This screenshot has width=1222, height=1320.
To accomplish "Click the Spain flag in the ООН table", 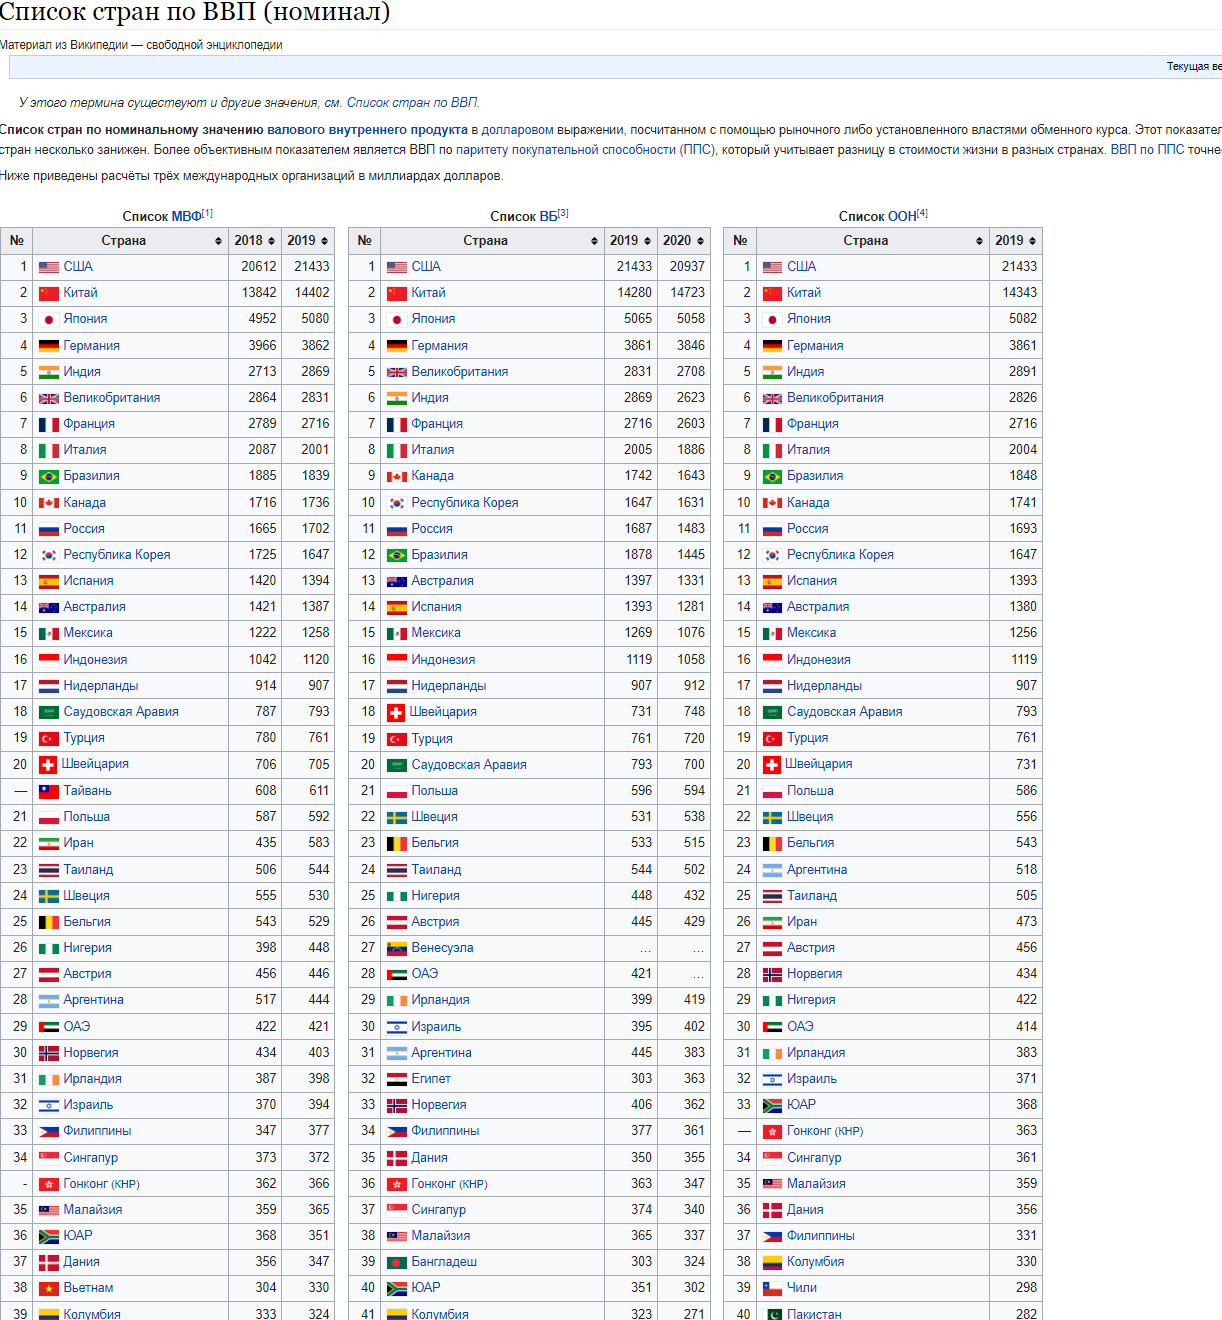I will coord(772,581).
